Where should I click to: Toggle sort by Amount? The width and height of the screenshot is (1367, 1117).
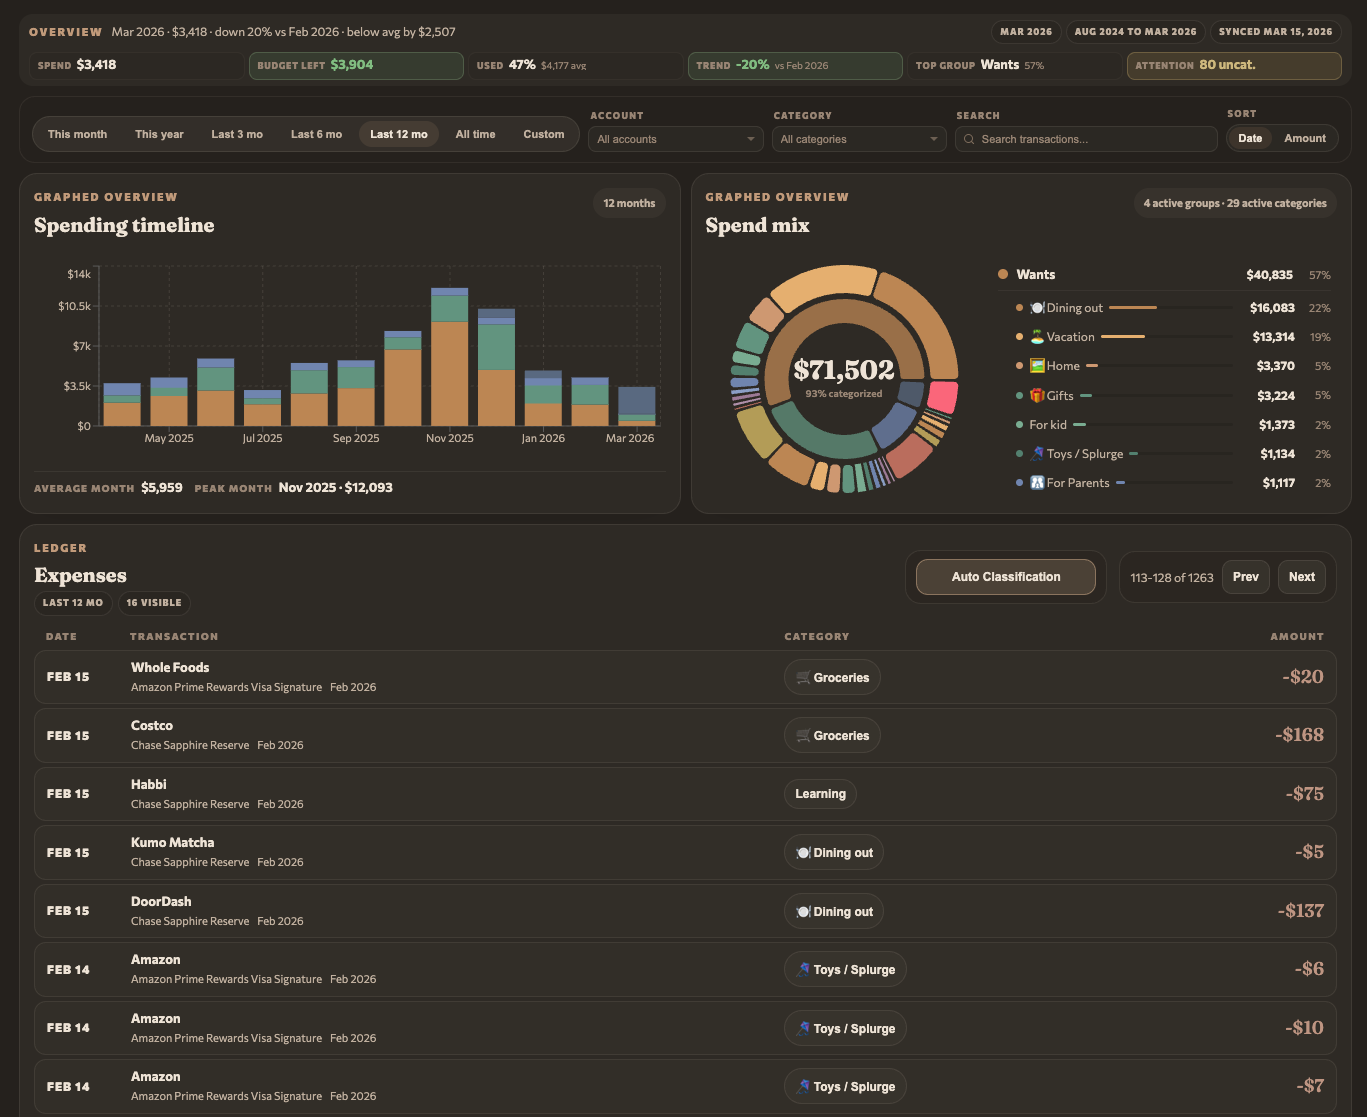click(1305, 138)
